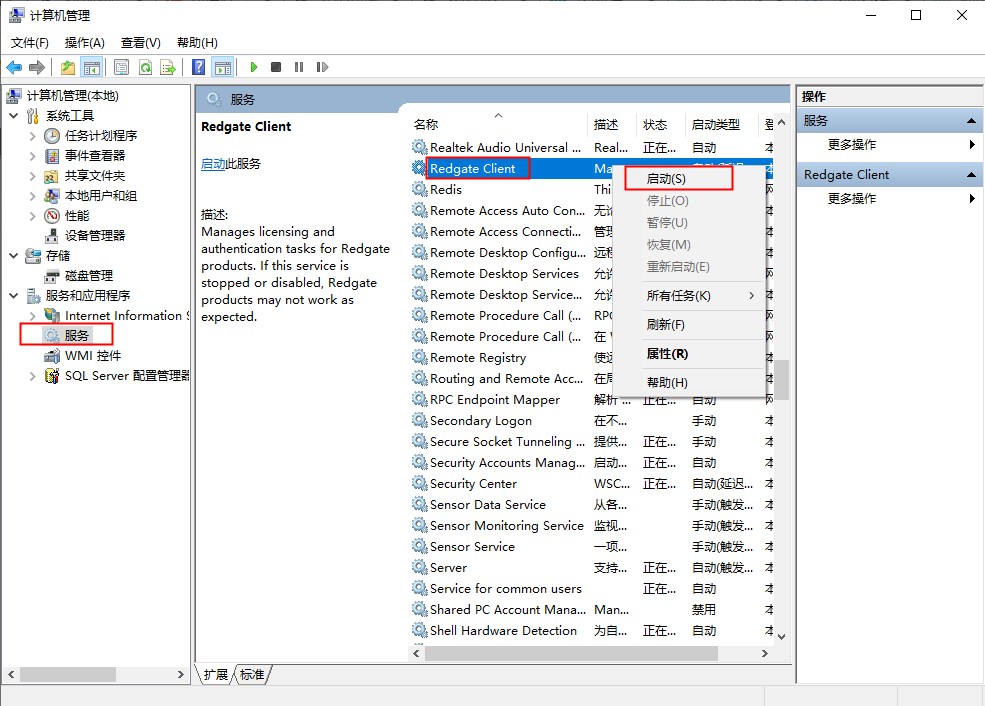Click the Back arrow toolbar icon
The height and width of the screenshot is (706, 985).
pyautogui.click(x=14, y=67)
